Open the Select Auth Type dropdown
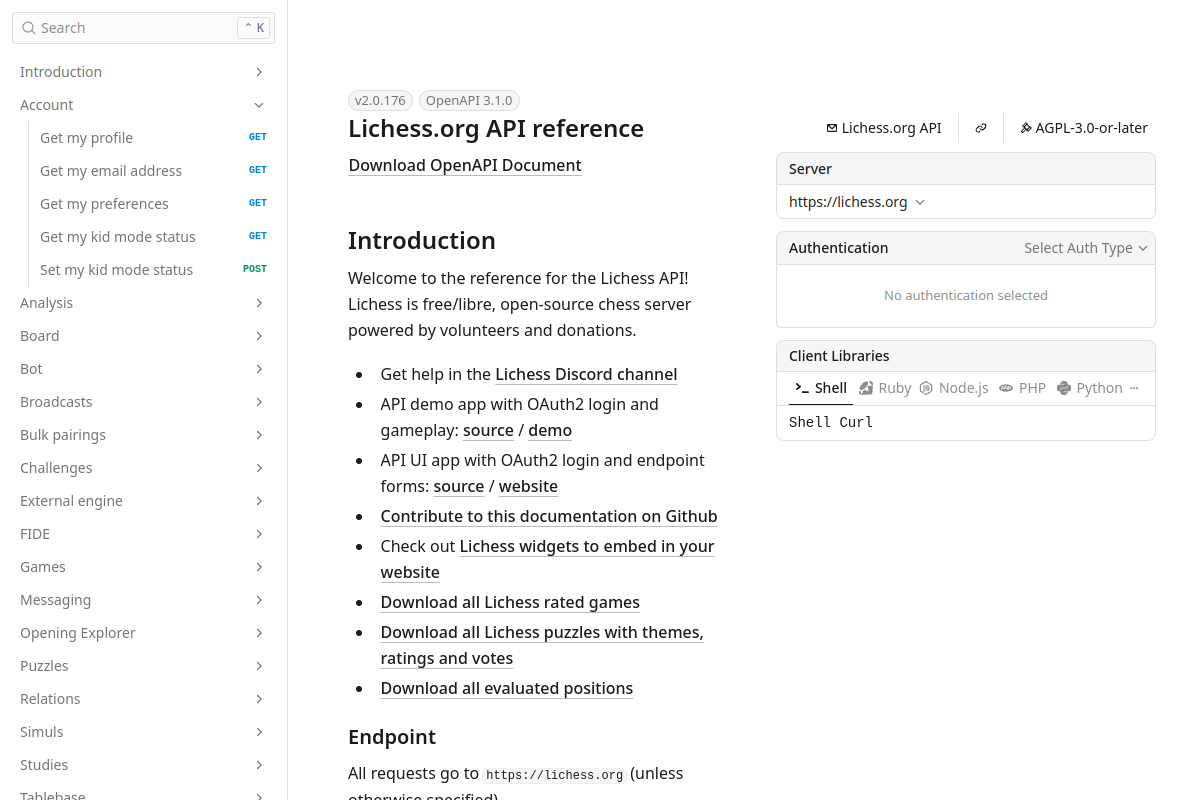Viewport: 1200px width, 800px height. [x=1085, y=248]
